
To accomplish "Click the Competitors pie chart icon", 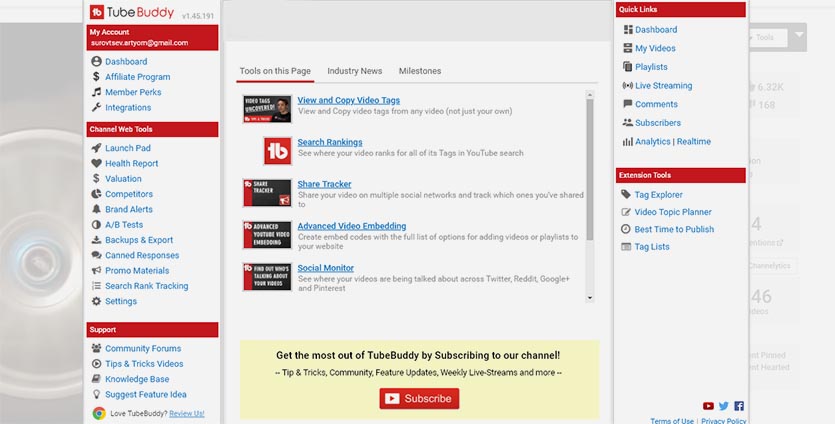I will (x=96, y=194).
